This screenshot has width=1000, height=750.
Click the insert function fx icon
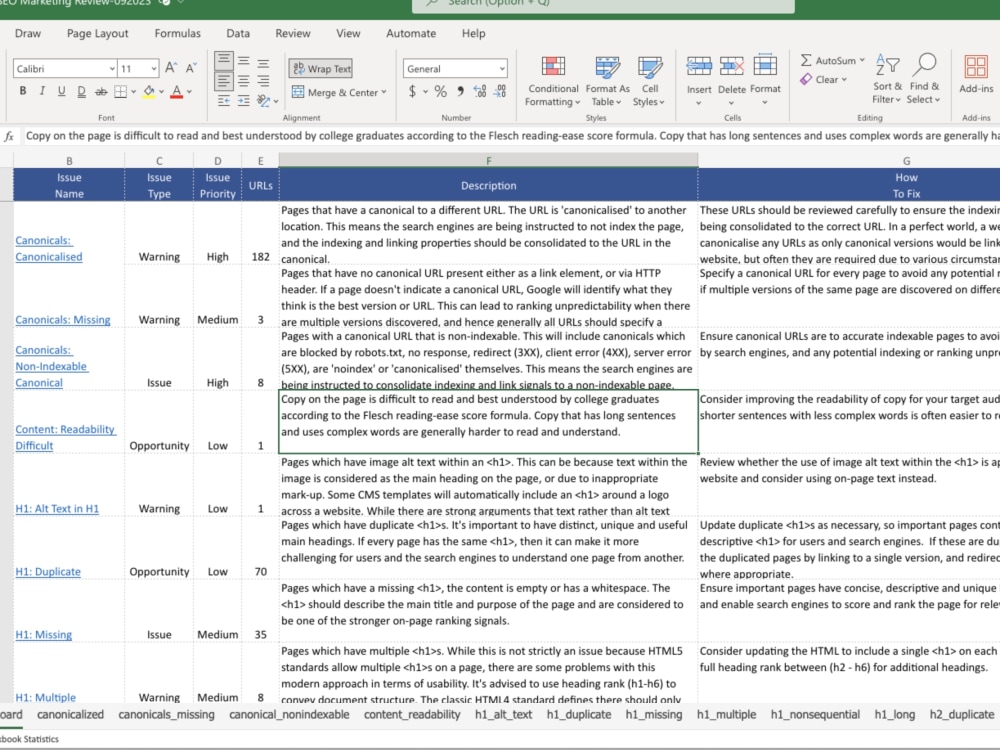(x=9, y=136)
